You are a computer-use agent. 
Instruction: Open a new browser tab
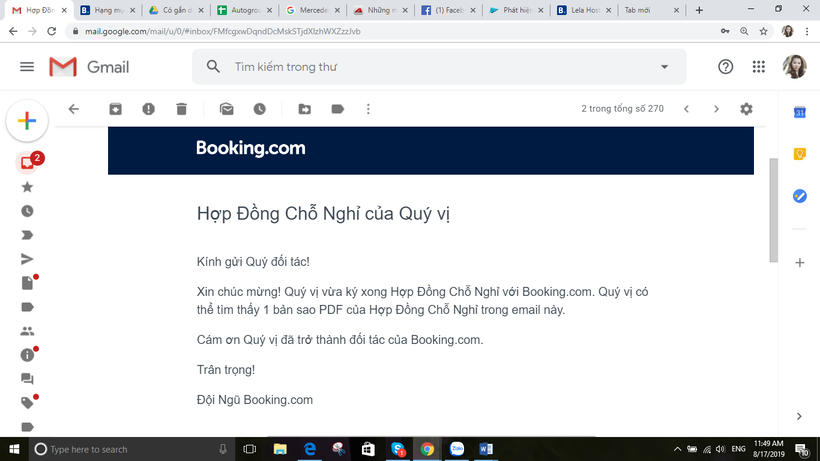point(699,10)
